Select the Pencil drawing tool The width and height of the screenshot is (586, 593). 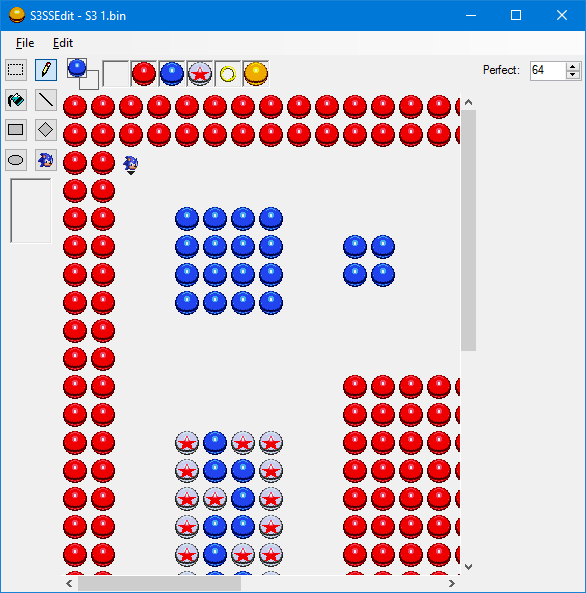(x=46, y=70)
